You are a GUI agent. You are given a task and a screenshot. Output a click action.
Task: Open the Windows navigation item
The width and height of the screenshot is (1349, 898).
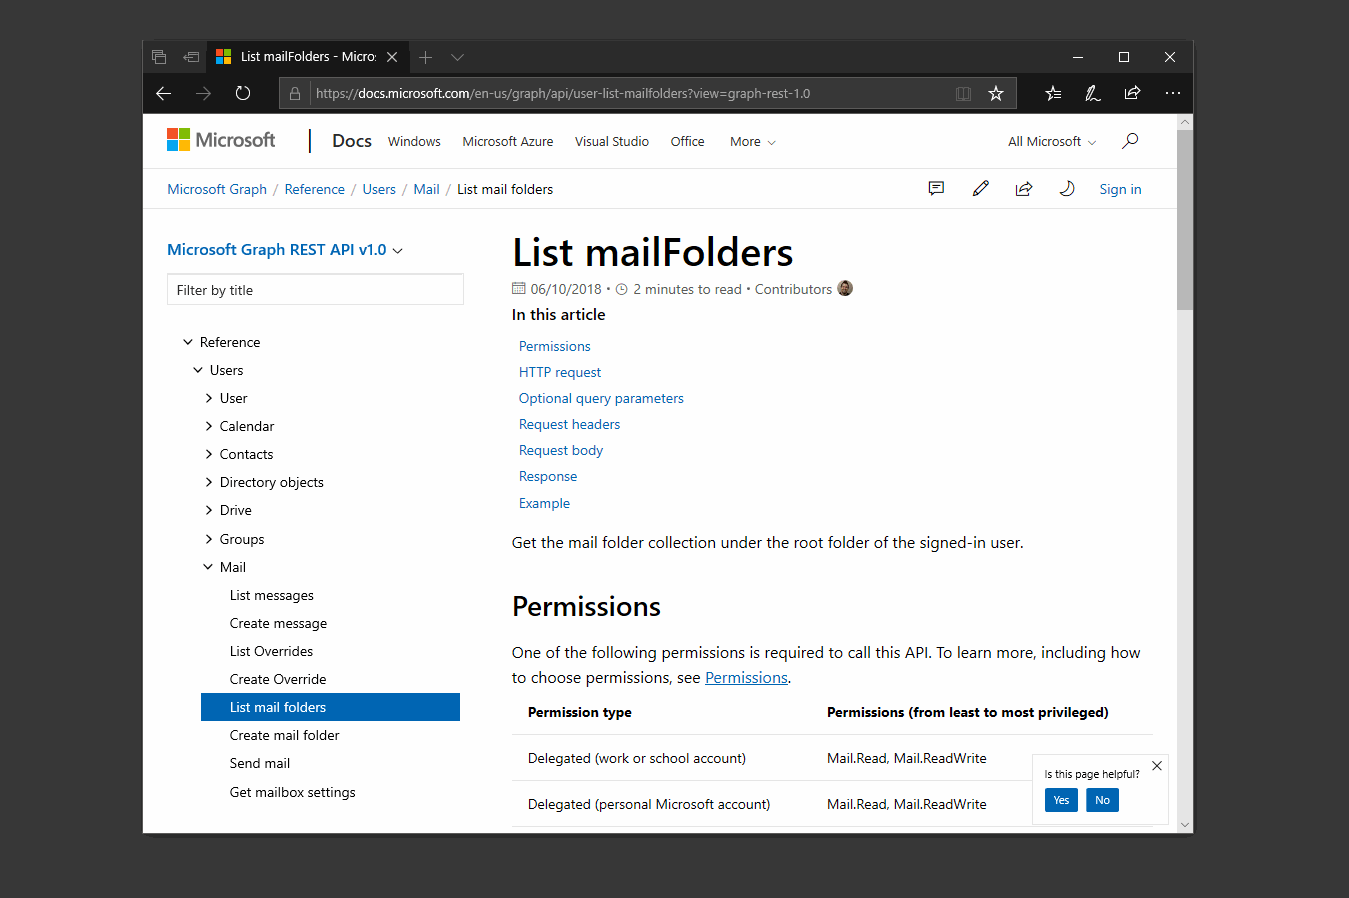pyautogui.click(x=414, y=142)
